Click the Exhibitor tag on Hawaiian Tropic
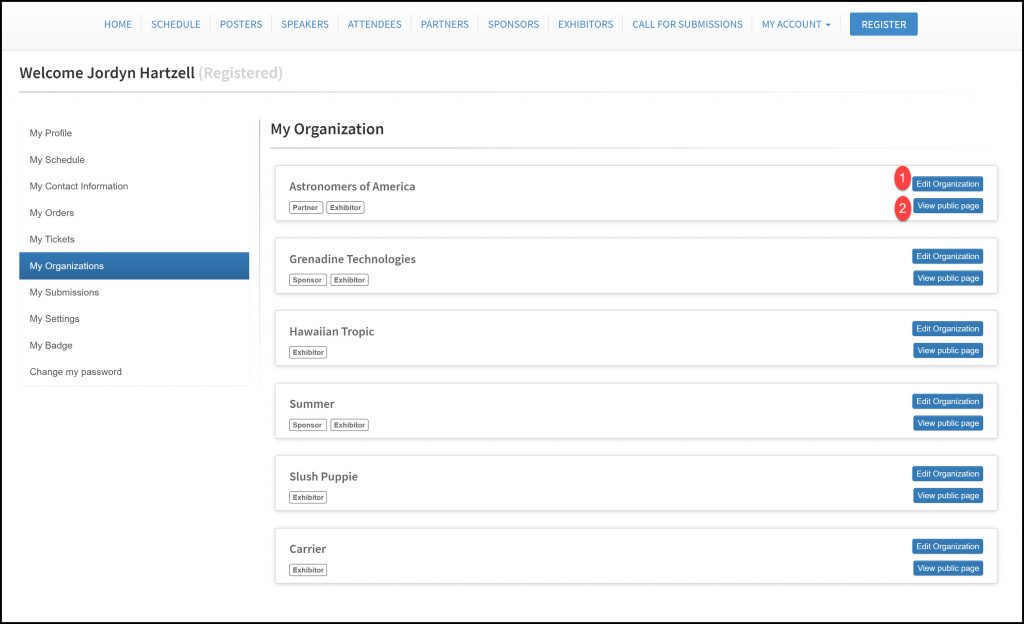The width and height of the screenshot is (1024, 624). [308, 352]
